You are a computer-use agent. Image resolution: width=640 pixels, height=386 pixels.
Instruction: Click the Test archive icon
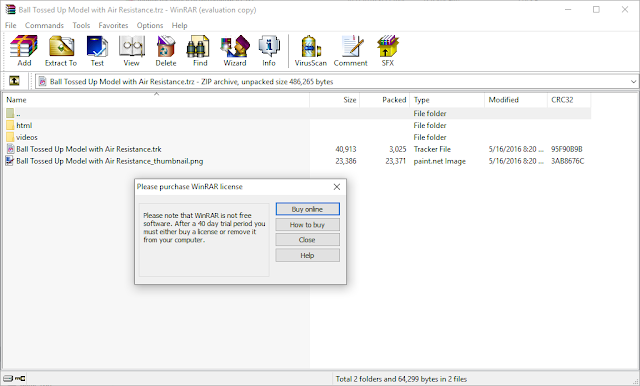click(97, 51)
